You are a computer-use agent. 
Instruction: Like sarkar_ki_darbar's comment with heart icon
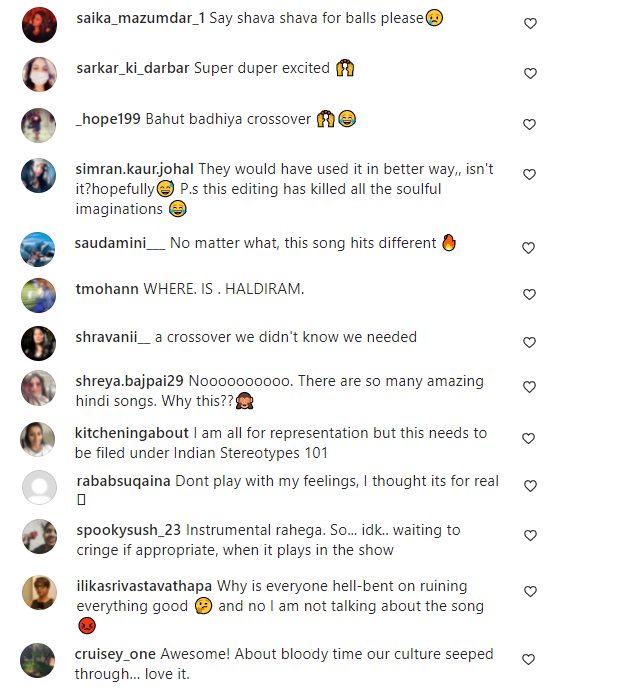pos(531,73)
